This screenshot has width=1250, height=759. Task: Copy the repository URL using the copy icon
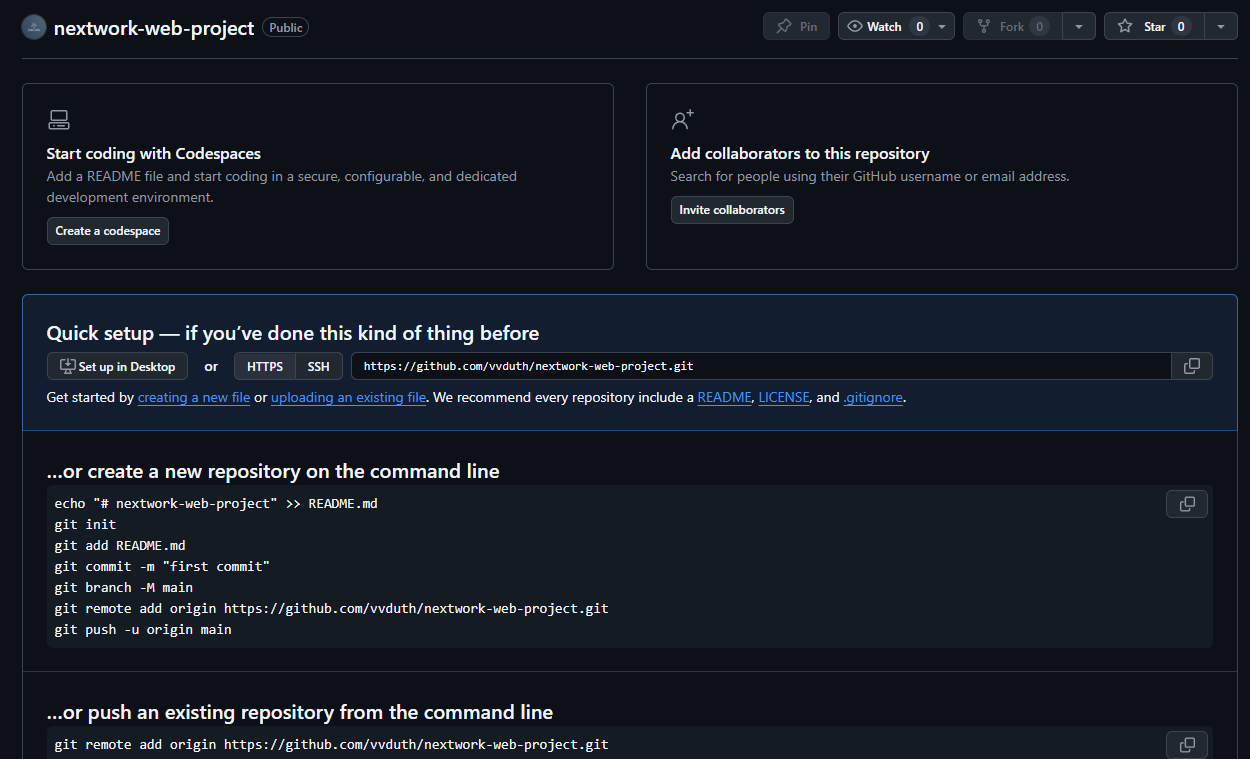(x=1192, y=366)
